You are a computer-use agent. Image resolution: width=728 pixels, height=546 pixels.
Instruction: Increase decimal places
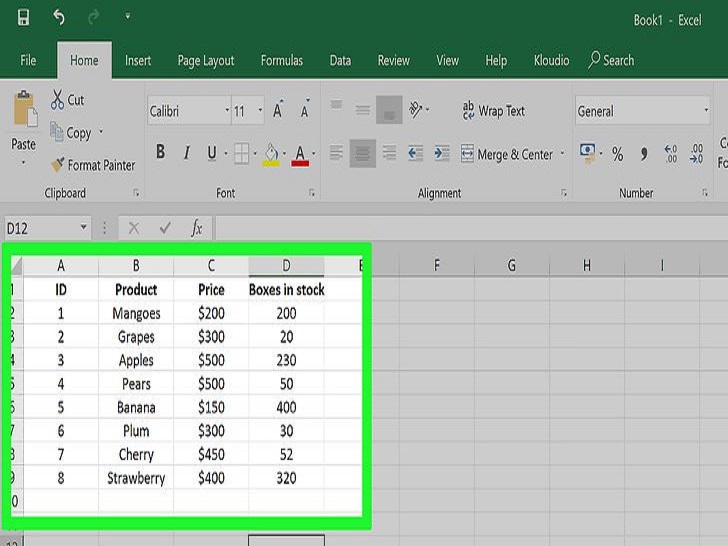(671, 153)
